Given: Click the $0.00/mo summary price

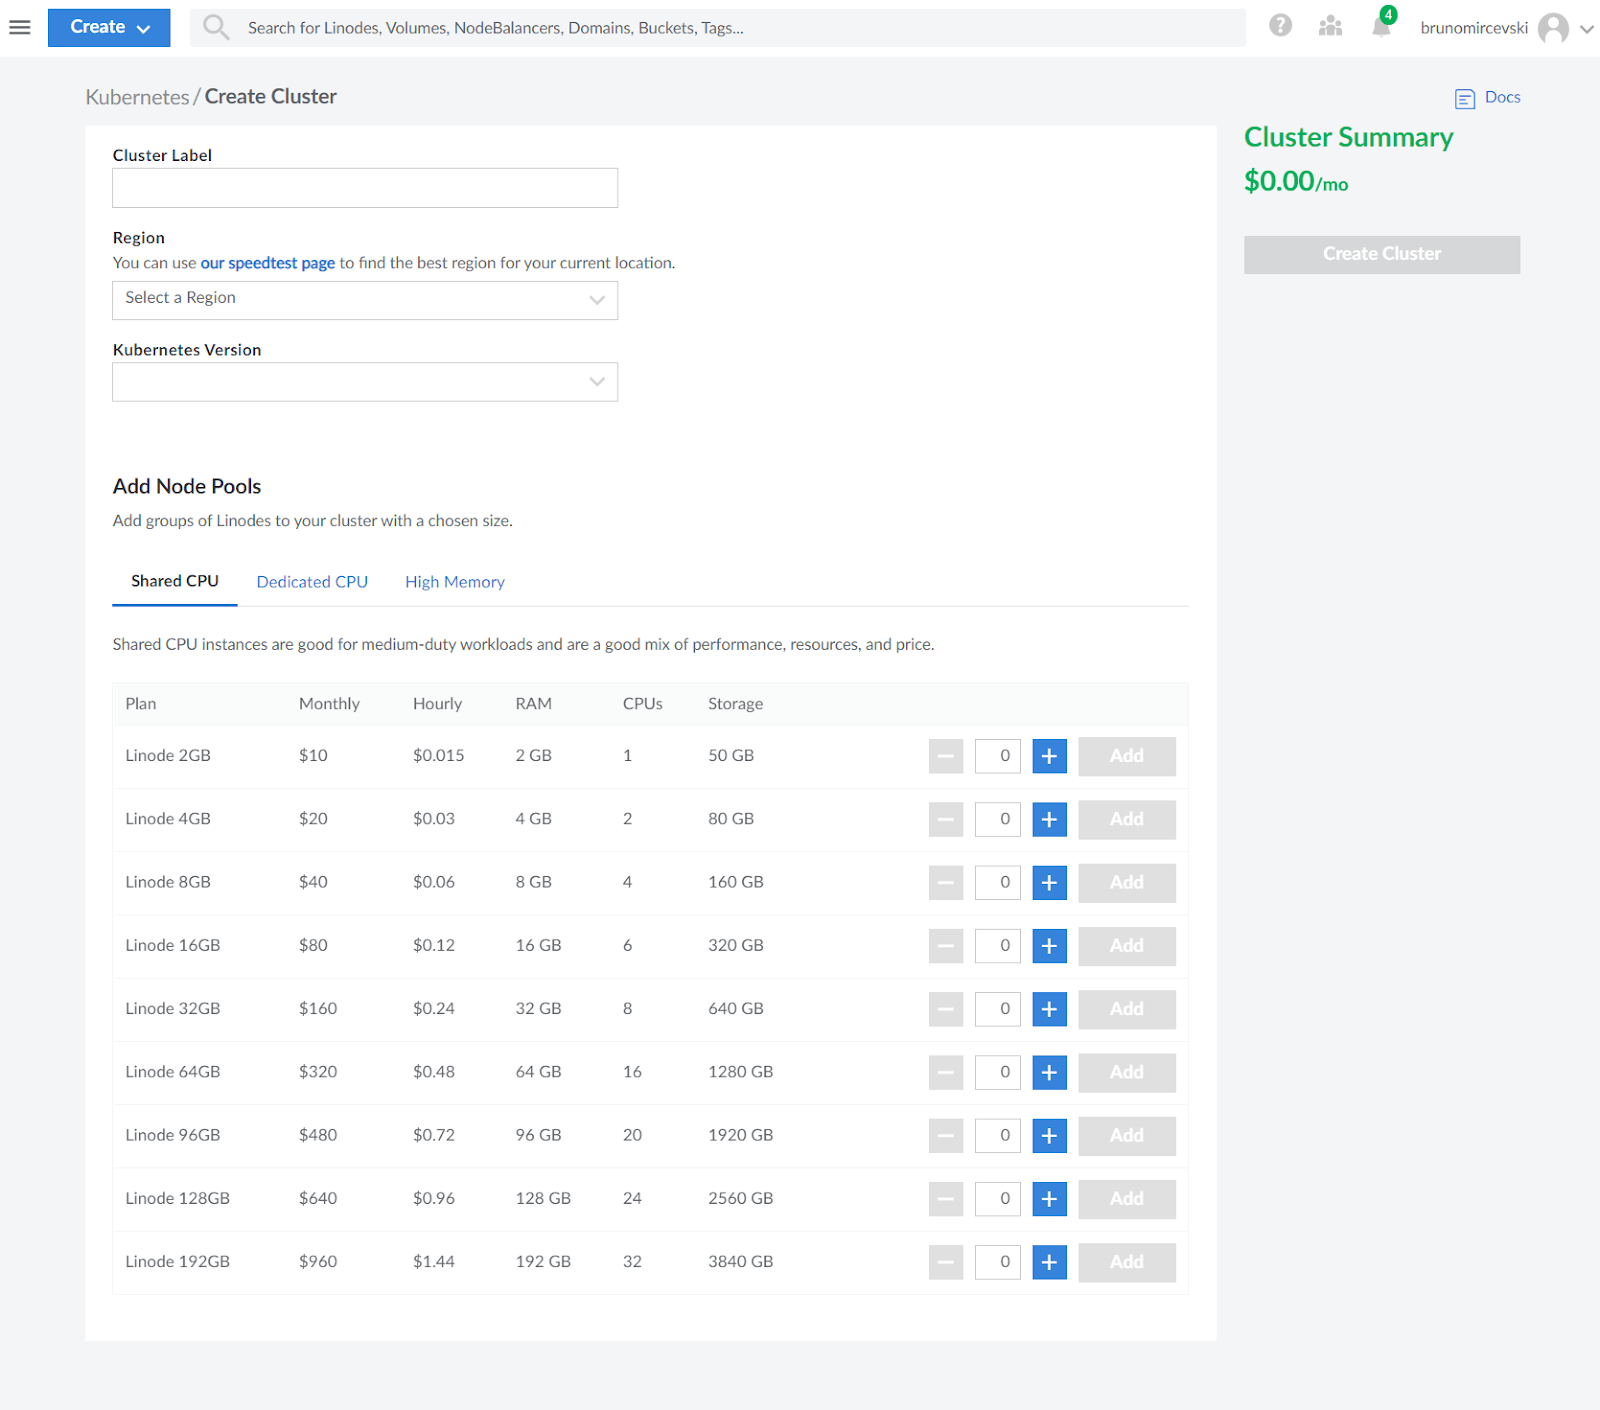Looking at the screenshot, I should (x=1296, y=182).
